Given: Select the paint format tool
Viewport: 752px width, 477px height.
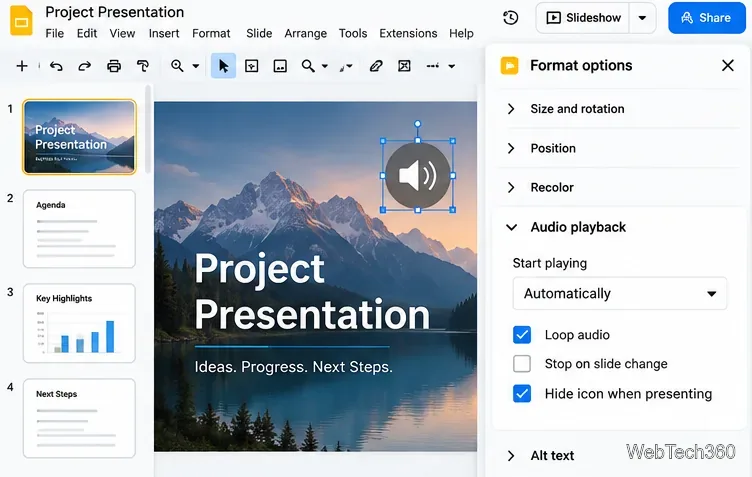Looking at the screenshot, I should pyautogui.click(x=142, y=66).
